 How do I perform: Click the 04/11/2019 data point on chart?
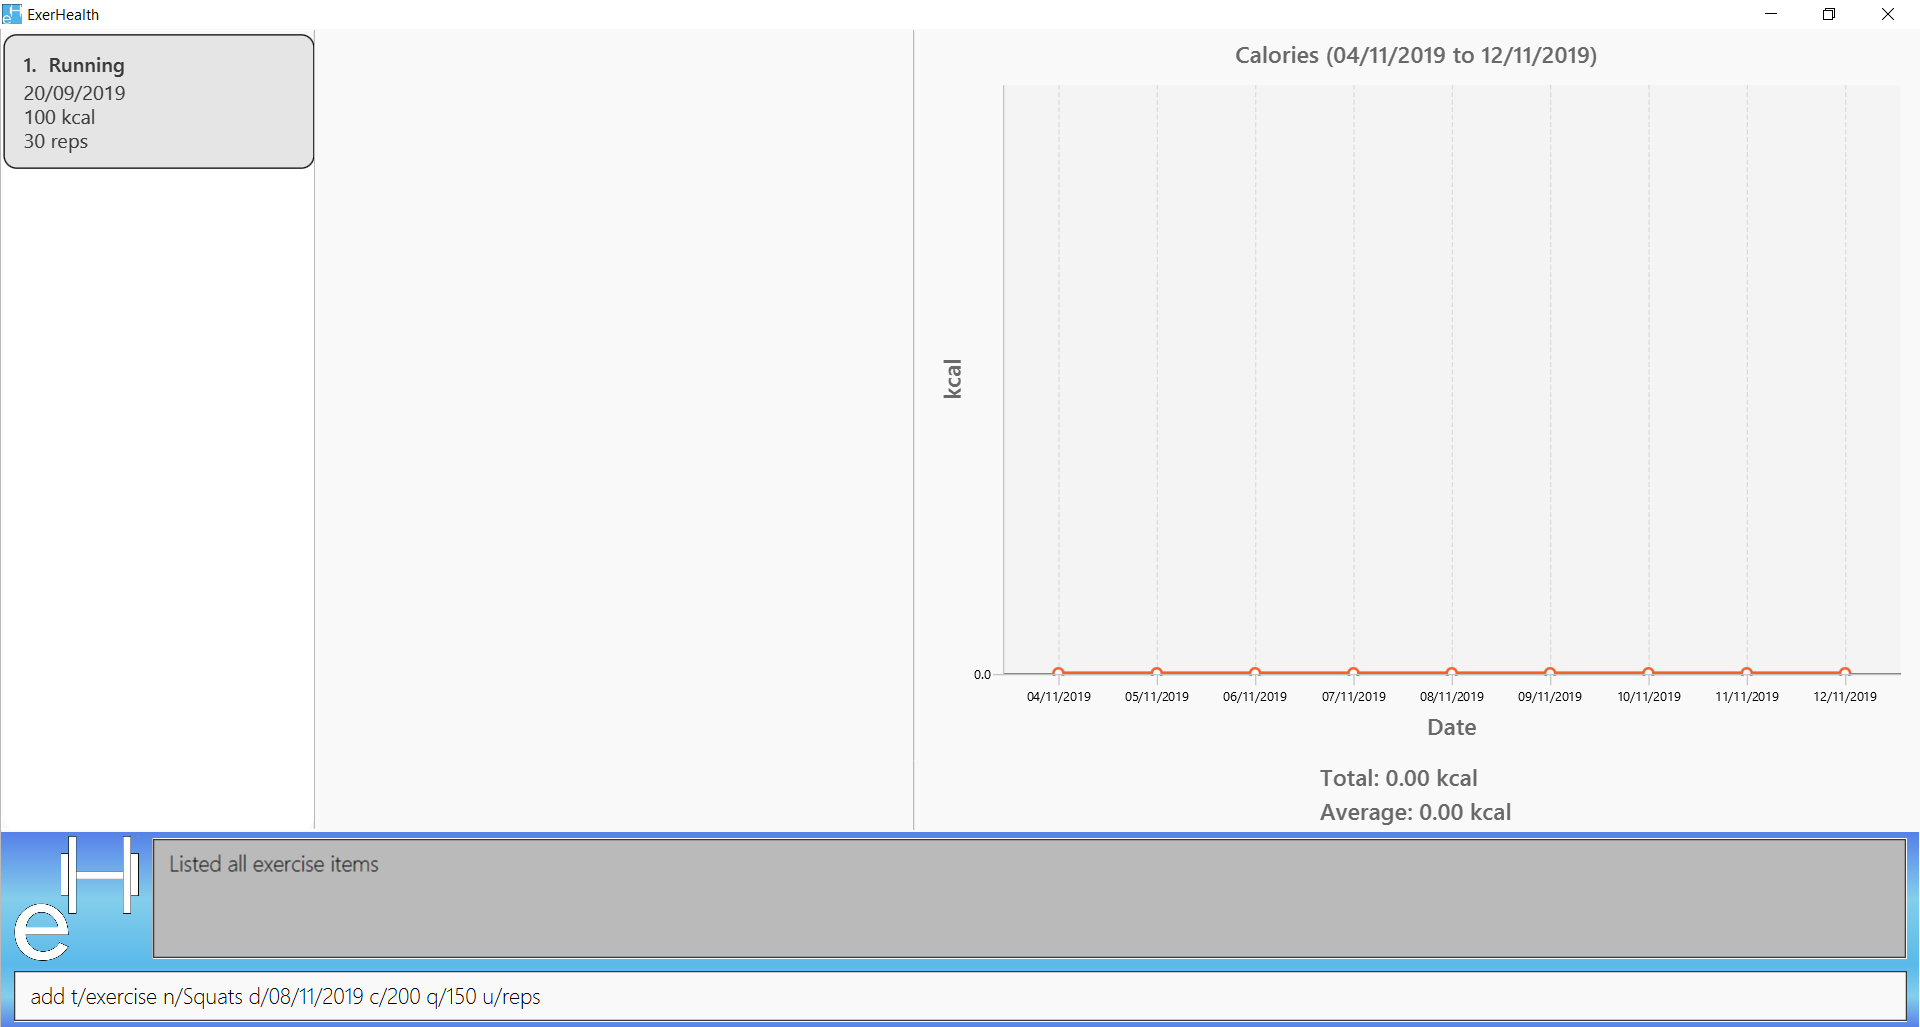point(1058,673)
